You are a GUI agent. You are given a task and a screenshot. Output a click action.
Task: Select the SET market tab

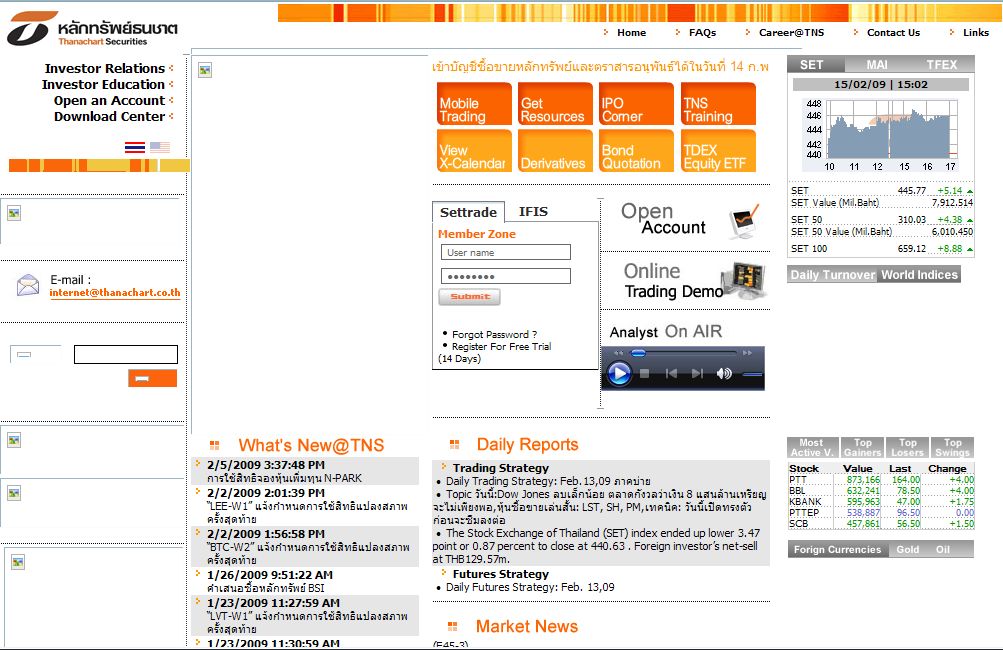coord(816,65)
